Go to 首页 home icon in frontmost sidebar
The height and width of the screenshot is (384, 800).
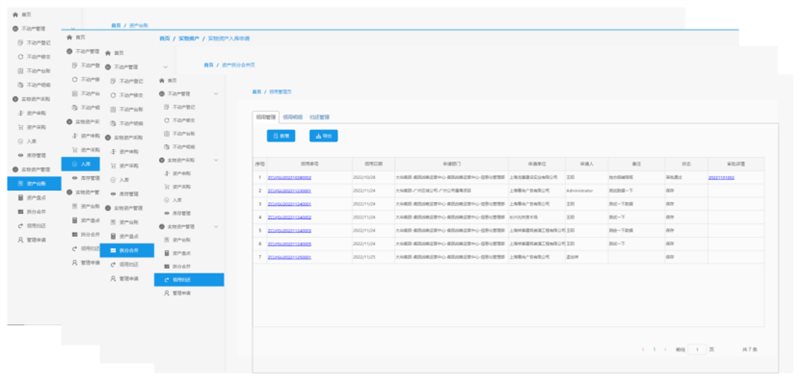162,81
